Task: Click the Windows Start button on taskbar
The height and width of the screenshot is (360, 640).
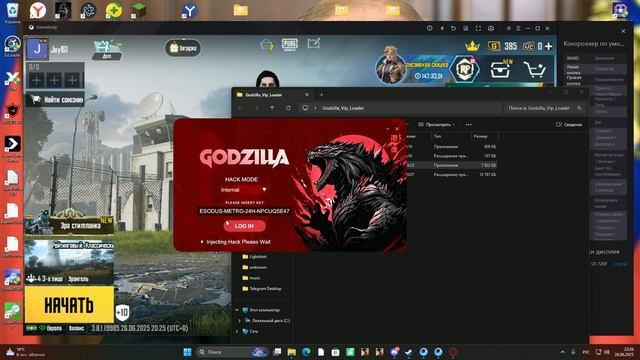Action: [x=187, y=352]
